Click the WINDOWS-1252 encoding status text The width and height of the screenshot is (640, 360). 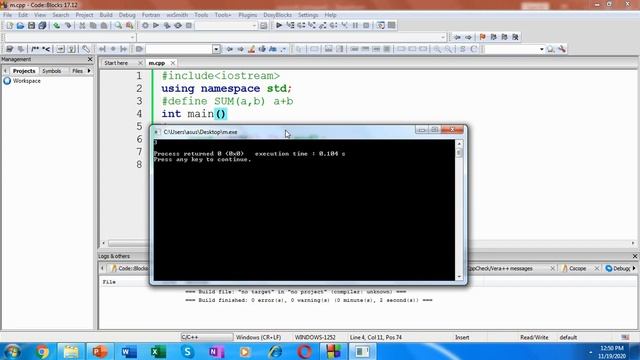315,337
